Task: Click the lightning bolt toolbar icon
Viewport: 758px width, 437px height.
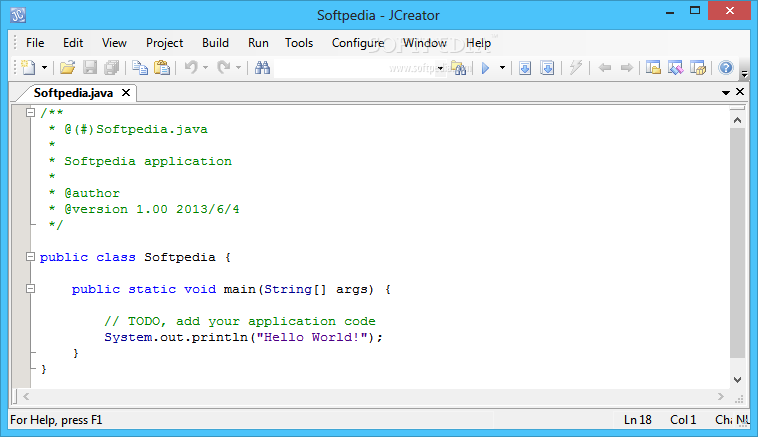Action: 575,68
